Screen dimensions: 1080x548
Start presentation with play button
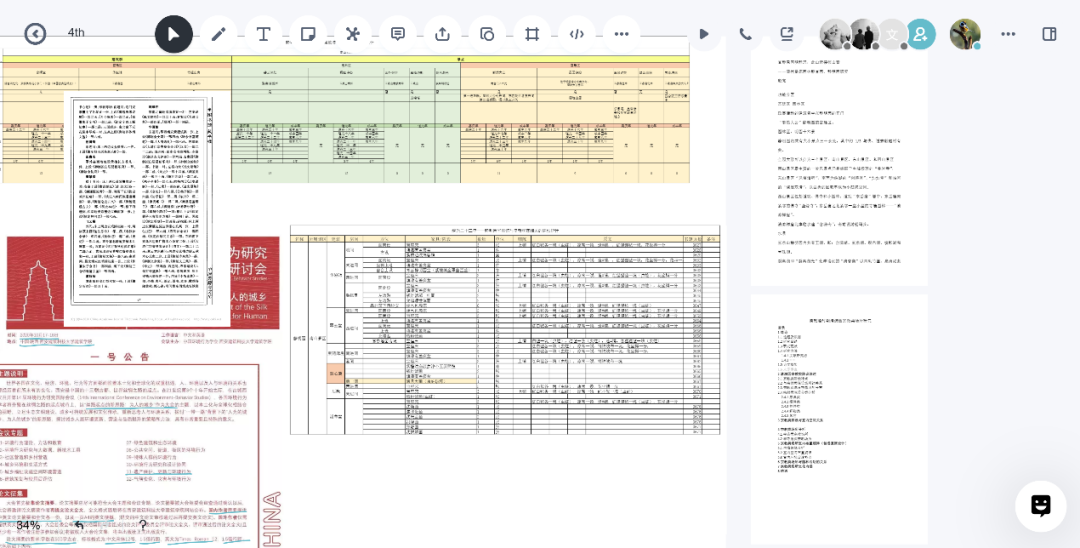click(704, 34)
